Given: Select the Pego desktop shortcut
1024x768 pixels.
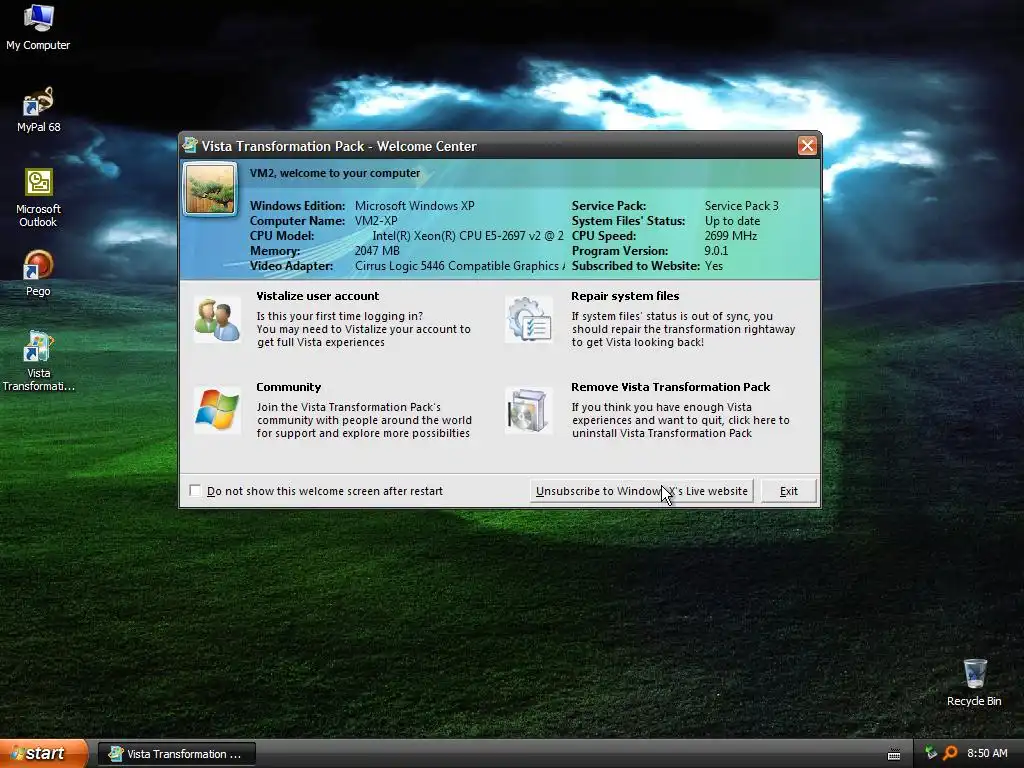Looking at the screenshot, I should point(38,274).
